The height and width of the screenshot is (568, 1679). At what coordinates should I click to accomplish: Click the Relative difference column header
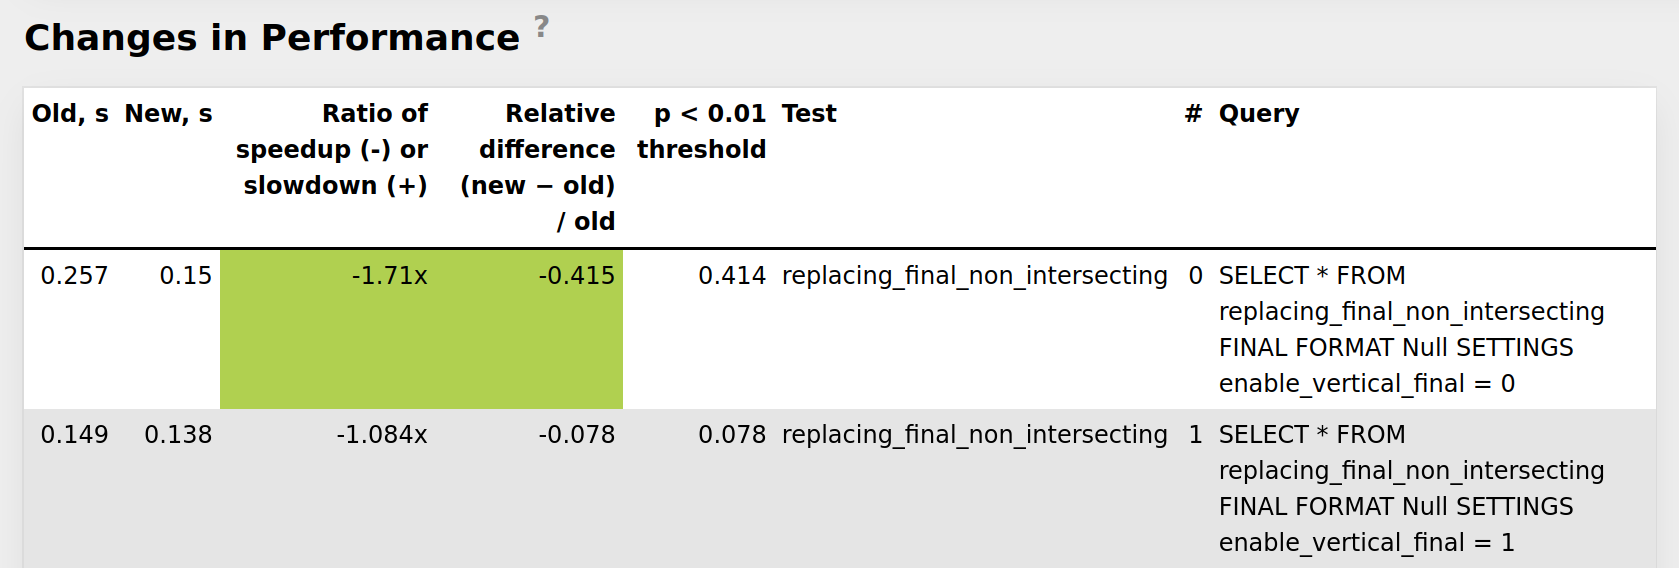pos(537,167)
